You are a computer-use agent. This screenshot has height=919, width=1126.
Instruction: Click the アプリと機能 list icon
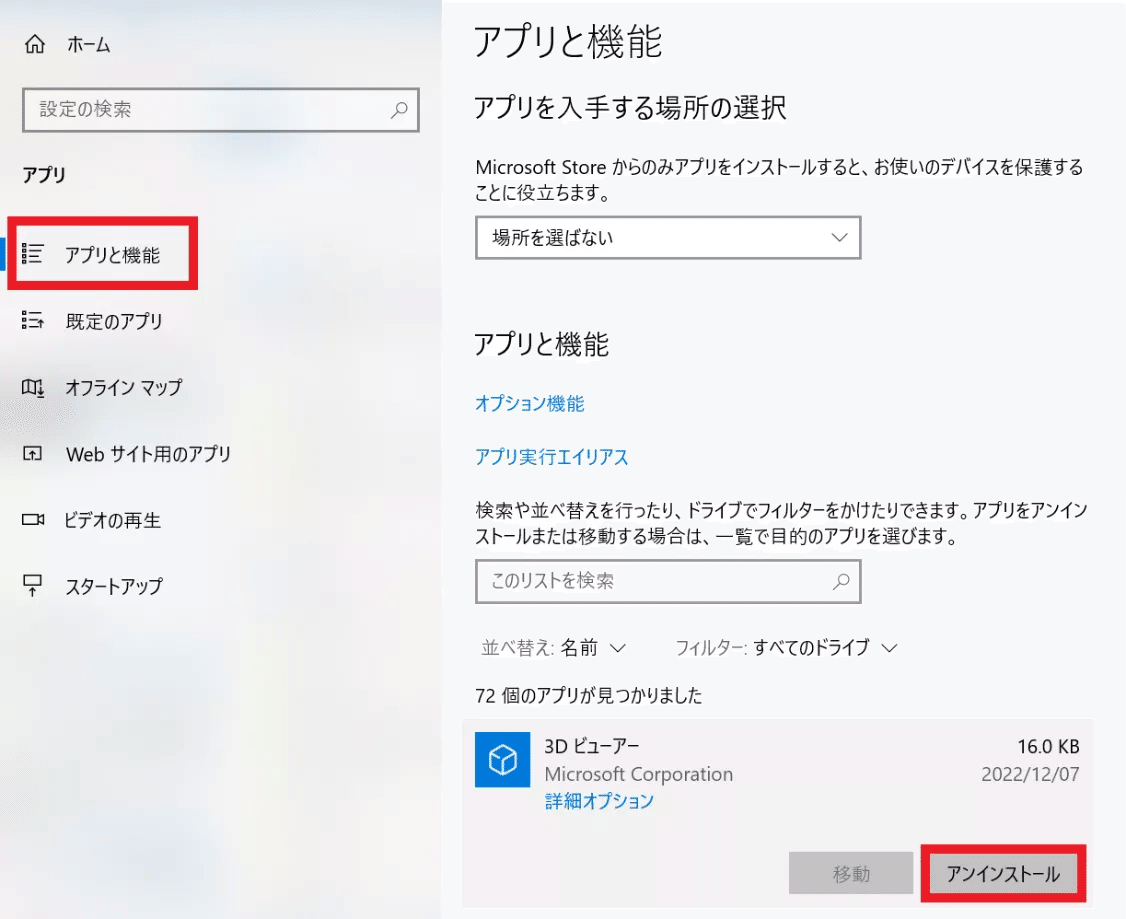point(32,253)
